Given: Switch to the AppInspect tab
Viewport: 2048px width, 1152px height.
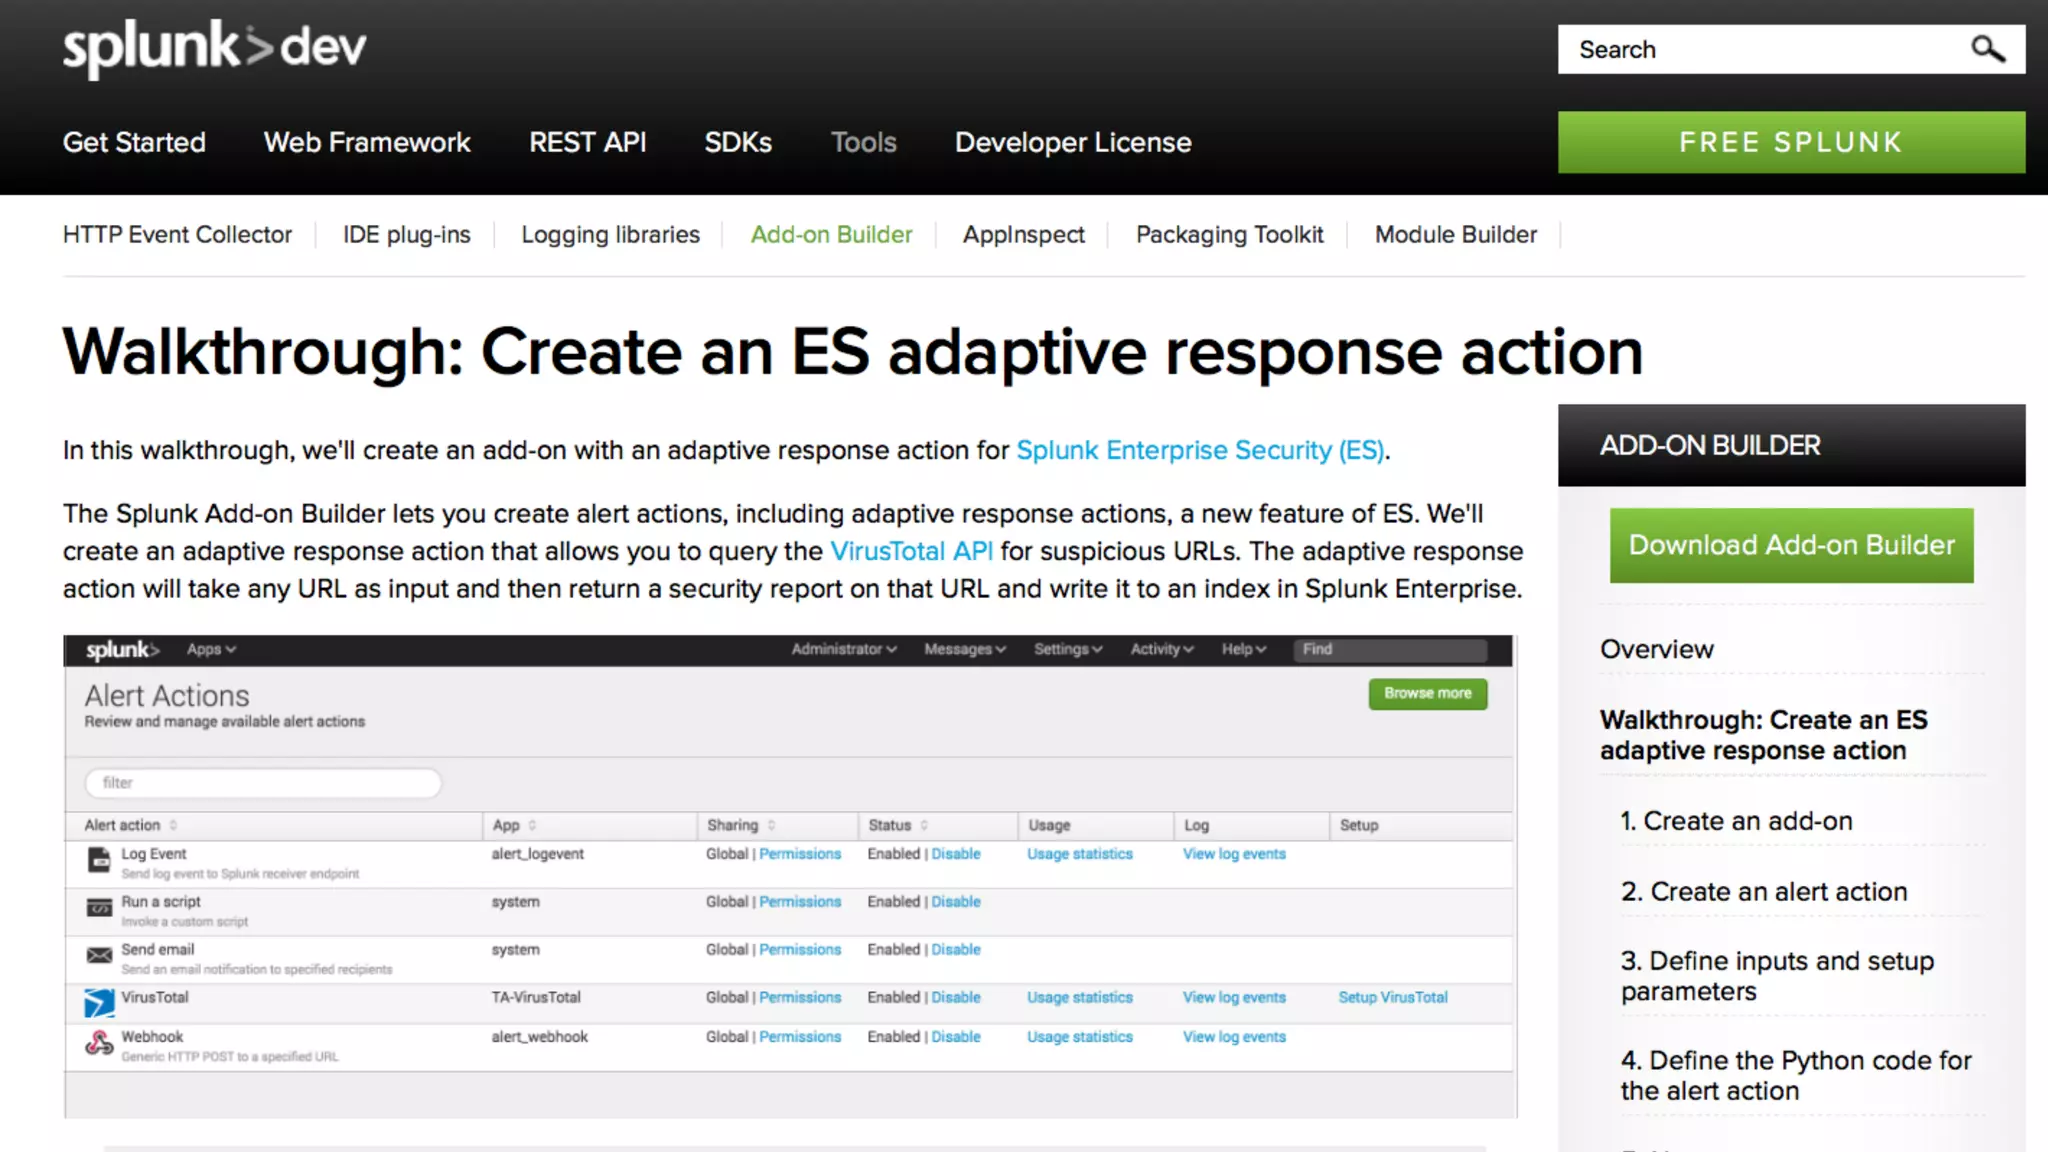Looking at the screenshot, I should point(1023,235).
